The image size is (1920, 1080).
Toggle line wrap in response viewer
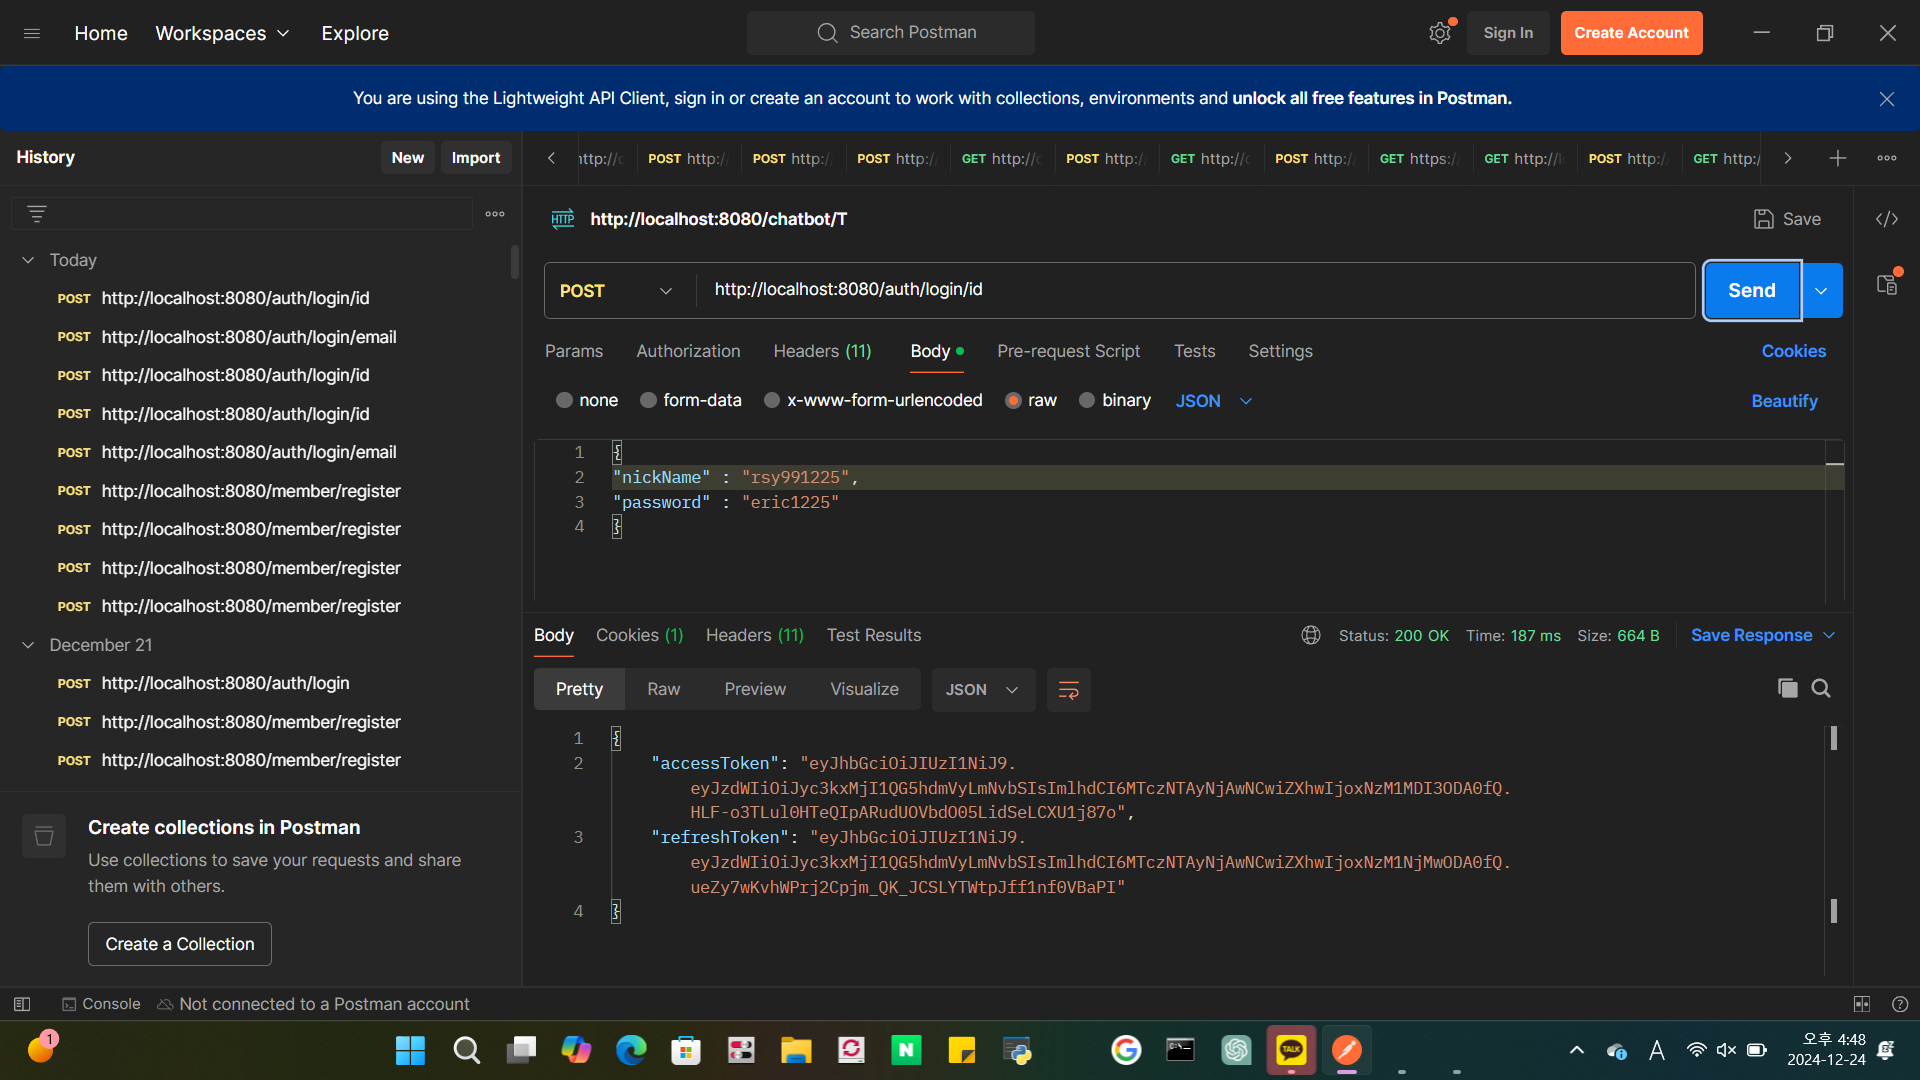click(1069, 690)
